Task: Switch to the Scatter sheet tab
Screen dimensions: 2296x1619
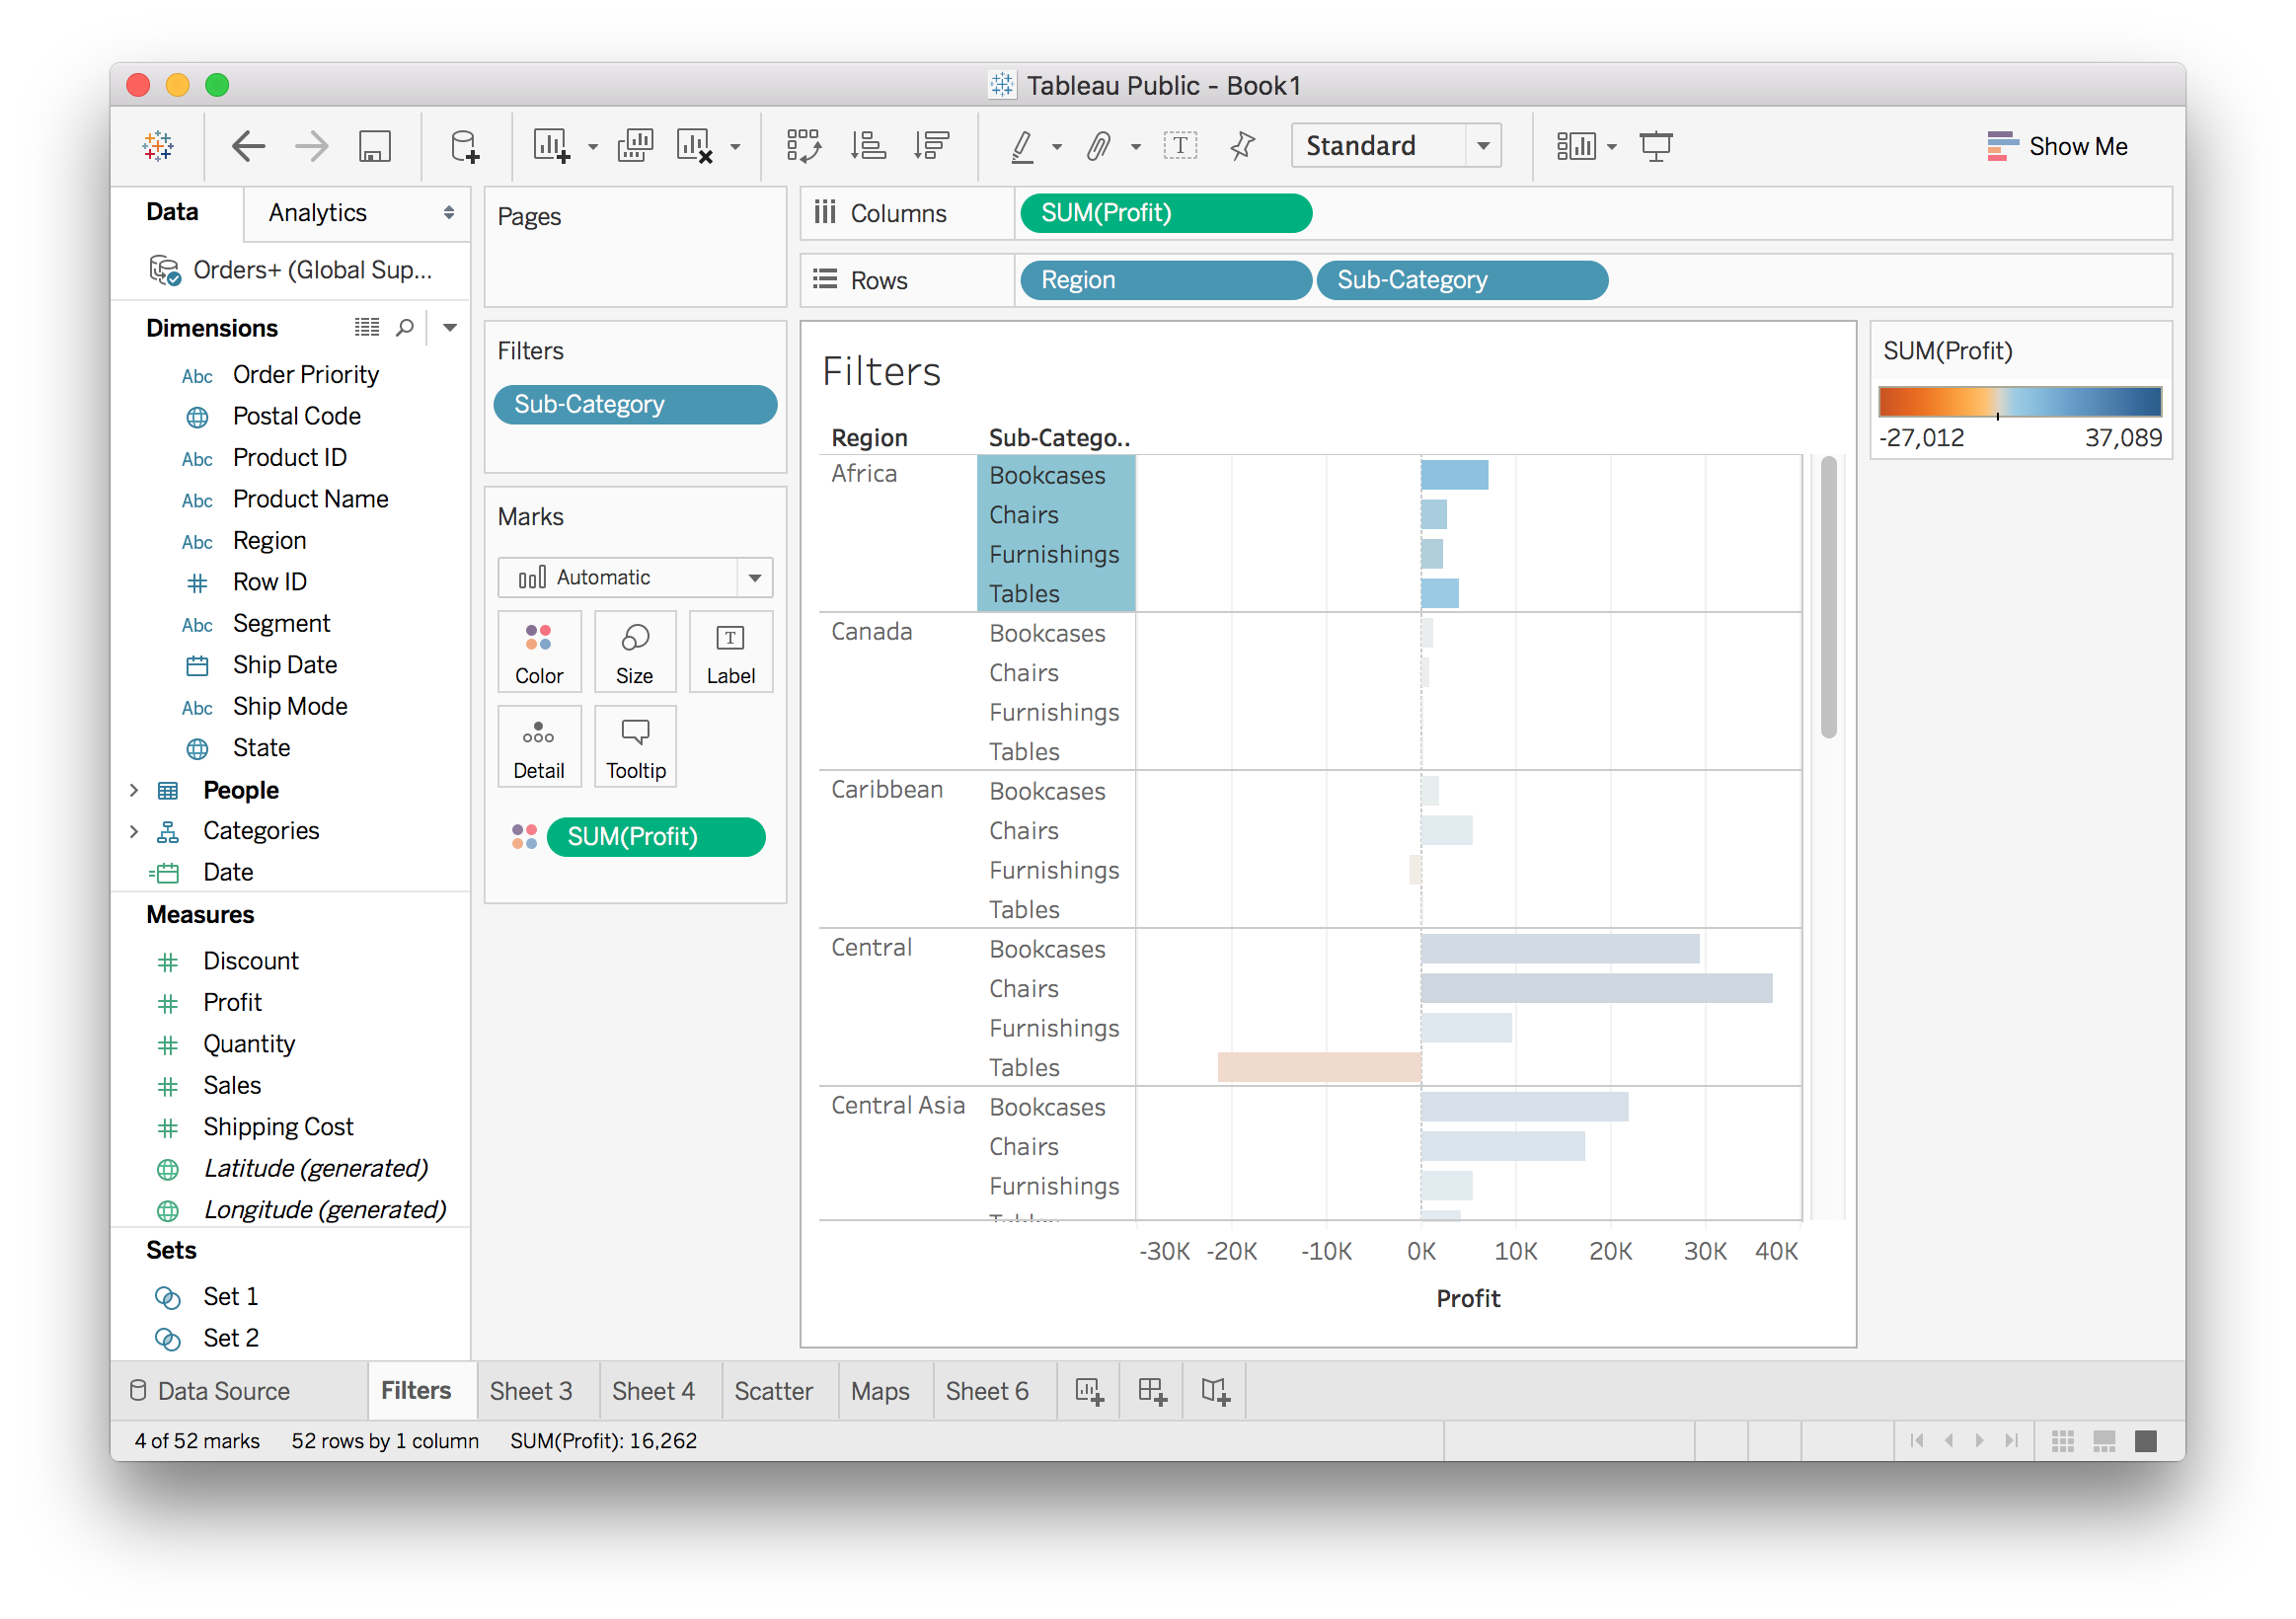Action: 773,1391
